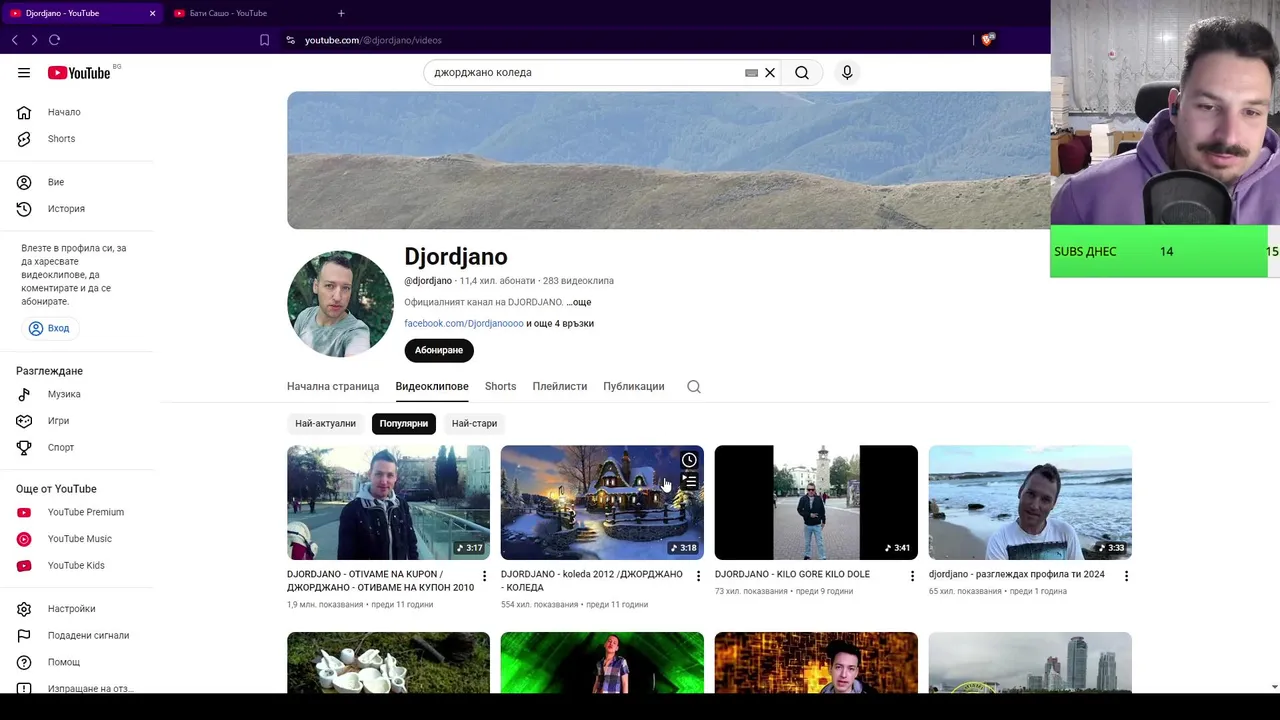Open OTIVAME NA KUPON video title
The width and height of the screenshot is (1280, 720).
coord(380,580)
